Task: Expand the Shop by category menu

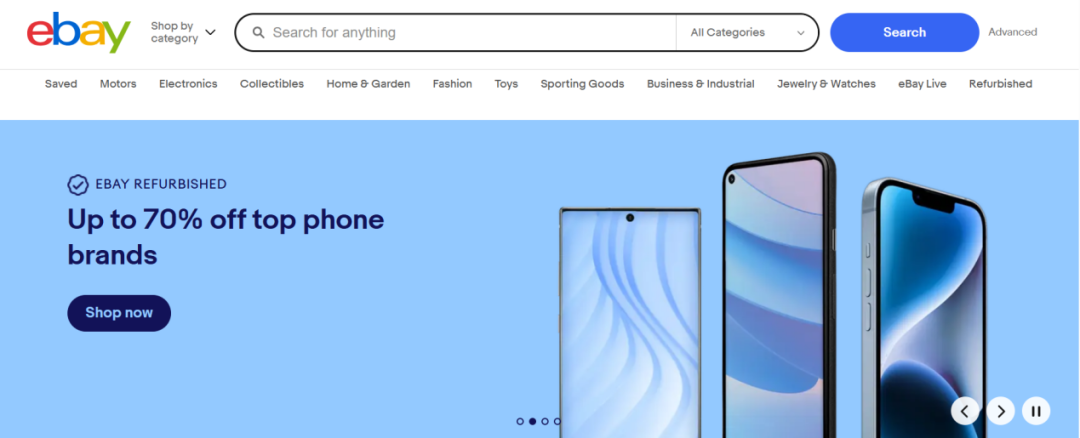Action: 183,32
